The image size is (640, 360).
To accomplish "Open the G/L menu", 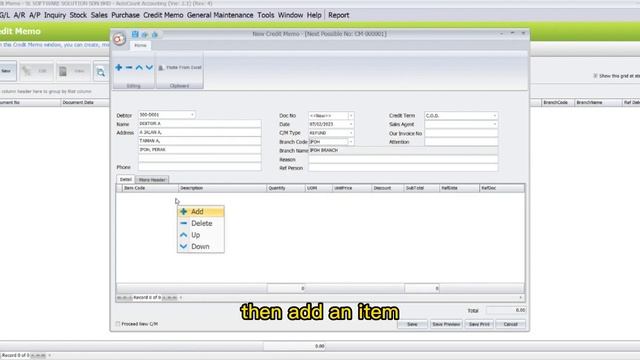I will tap(4, 15).
